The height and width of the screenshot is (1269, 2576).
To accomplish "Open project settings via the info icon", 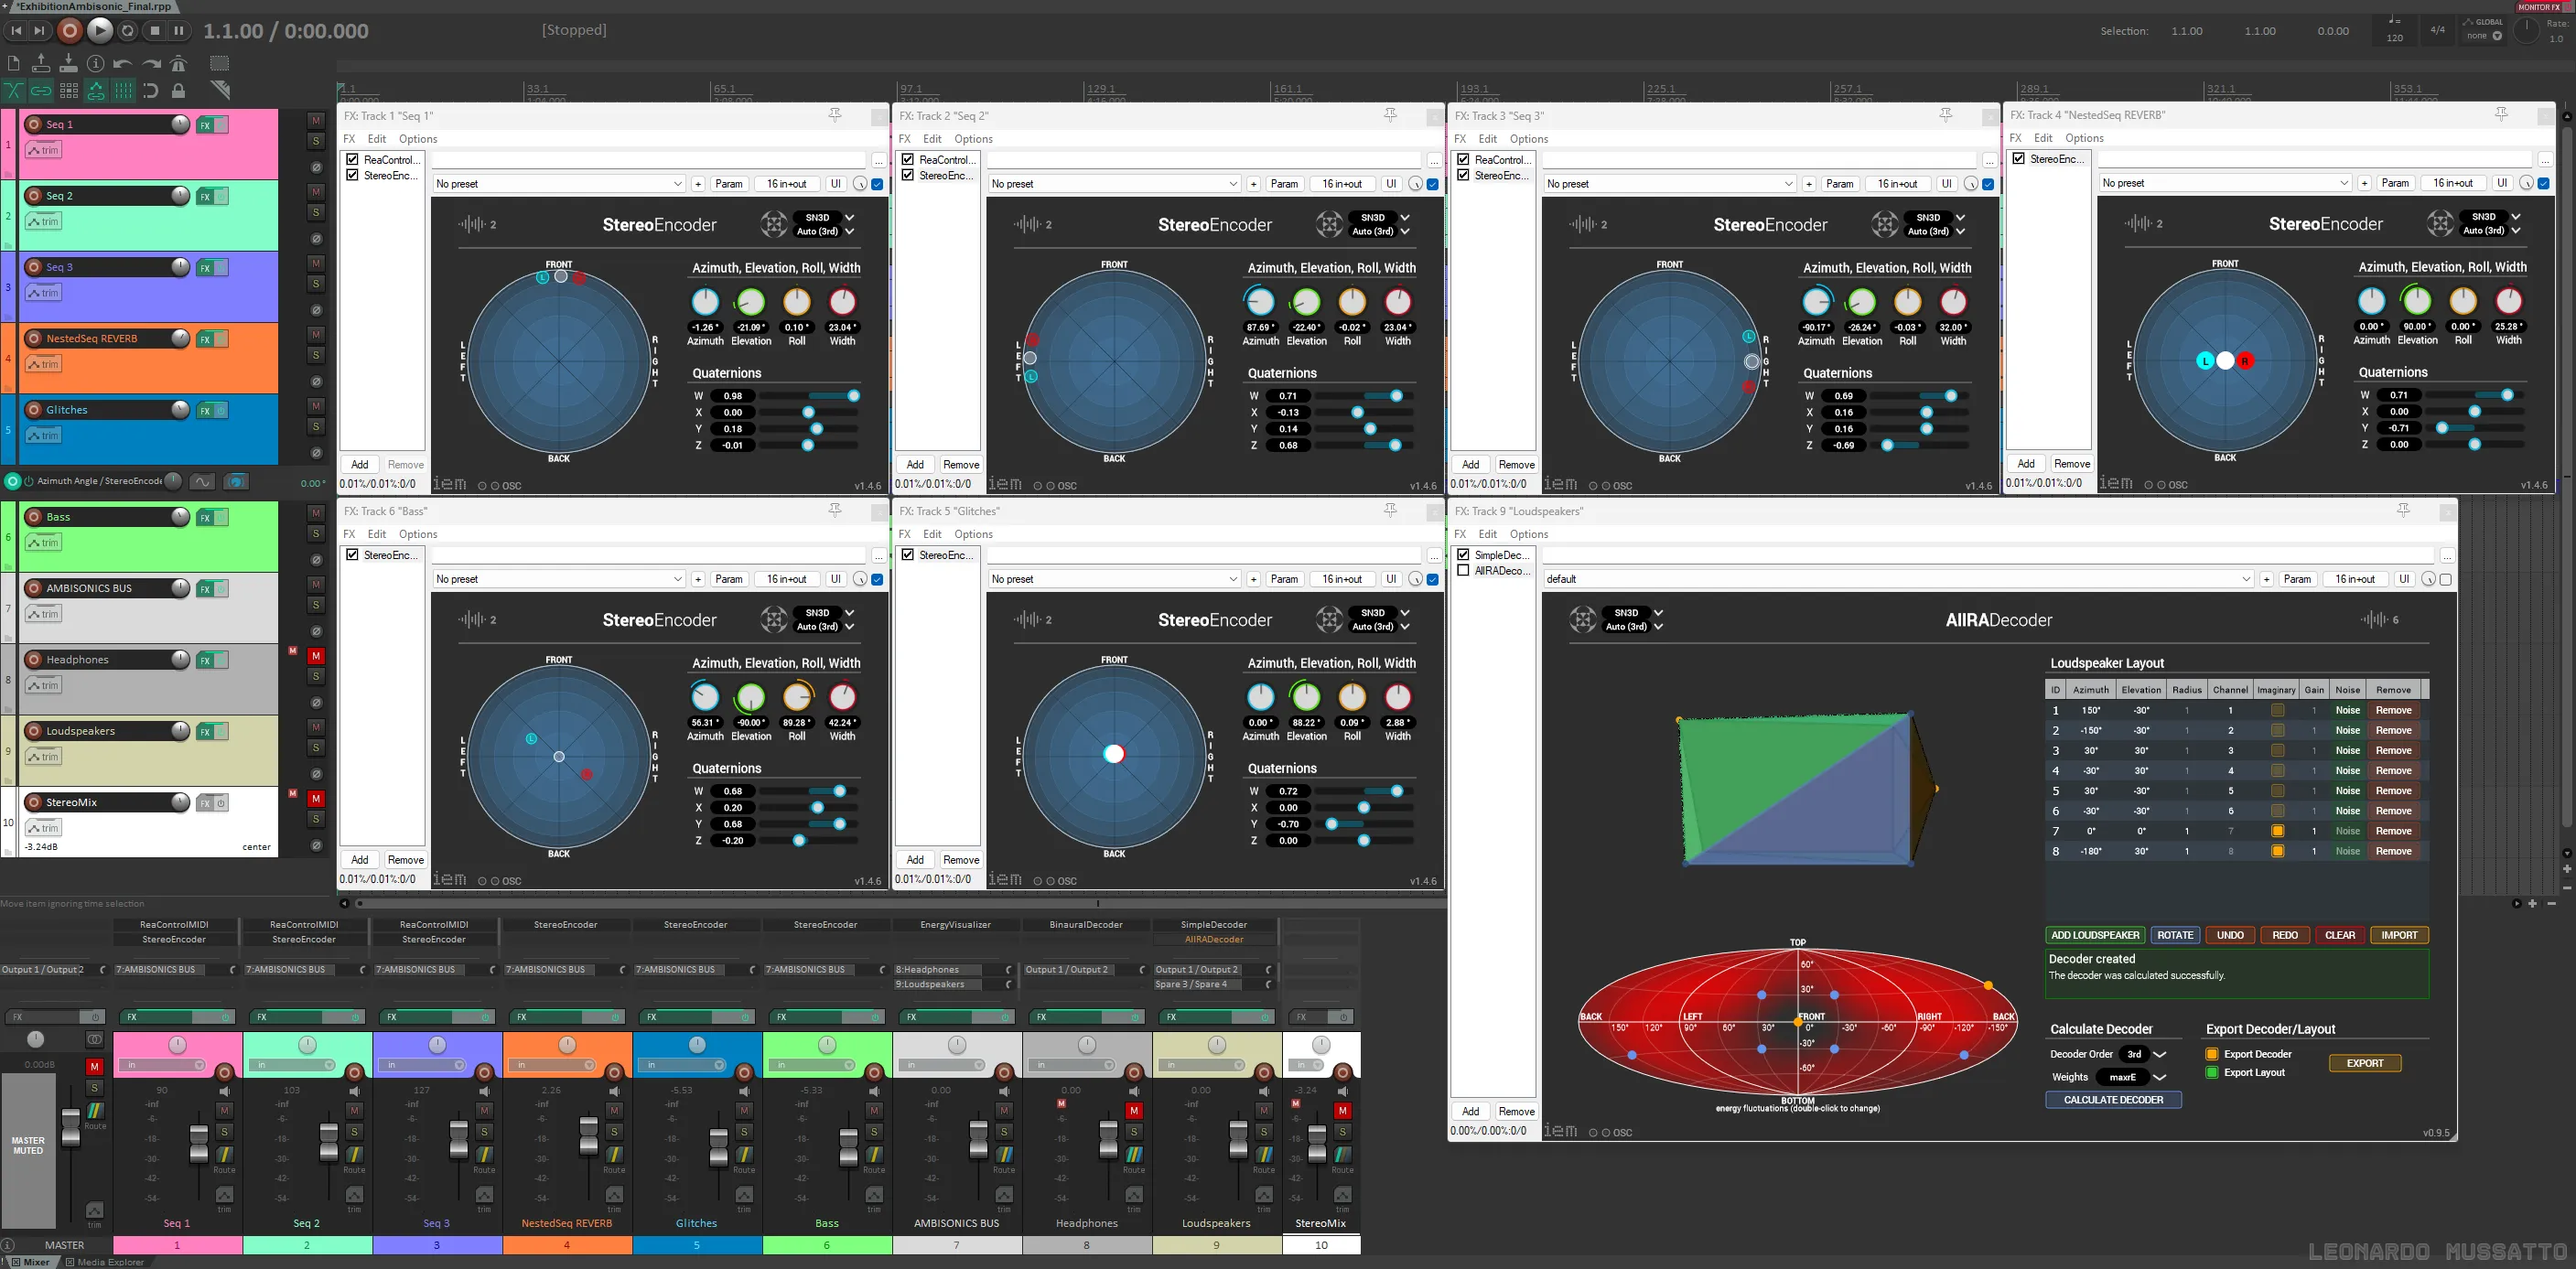I will pyautogui.click(x=96, y=62).
